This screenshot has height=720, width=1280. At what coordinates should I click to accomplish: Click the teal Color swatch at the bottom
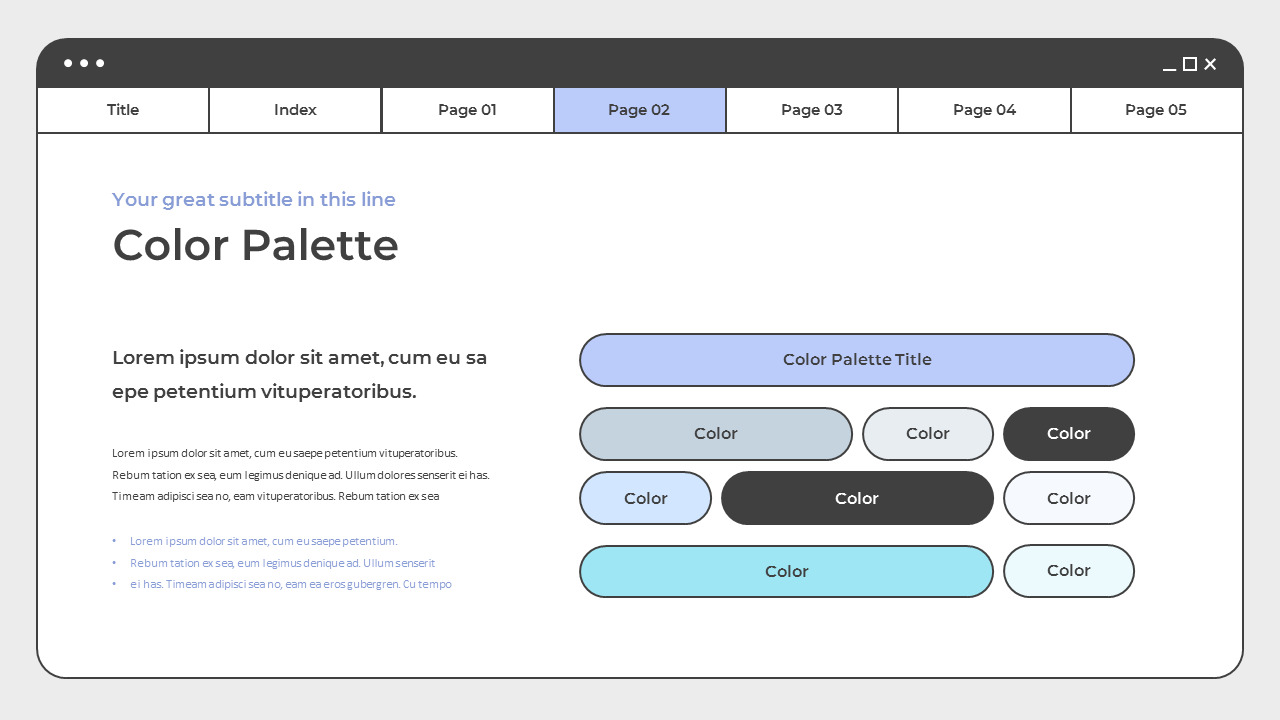[786, 571]
